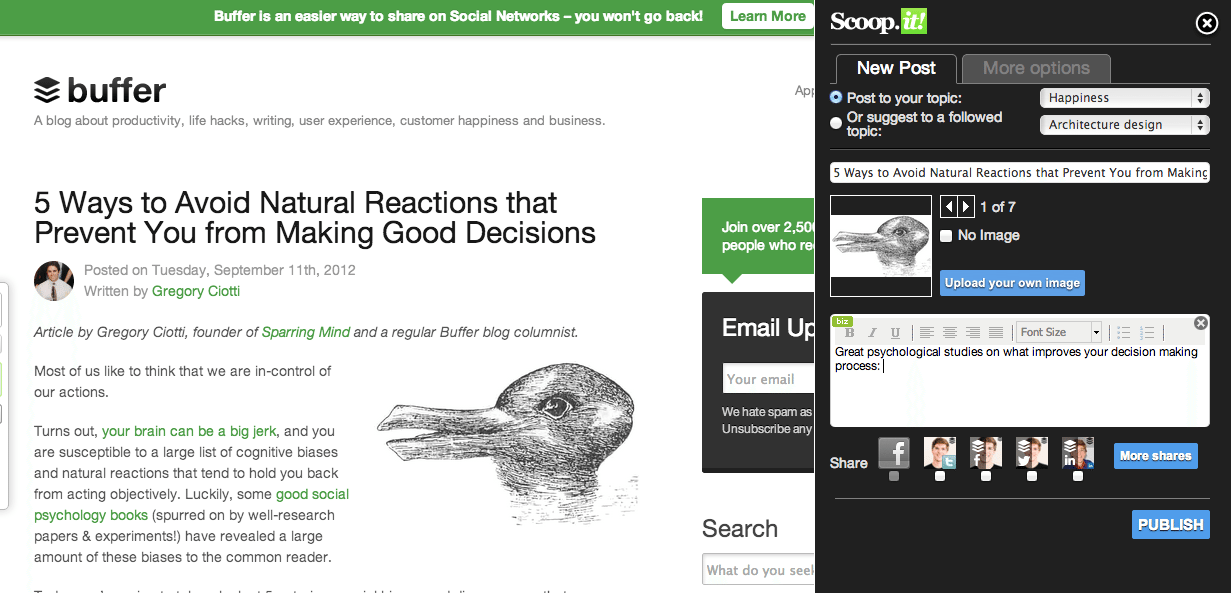
Task: Center align text in the editor
Action: coord(949,333)
